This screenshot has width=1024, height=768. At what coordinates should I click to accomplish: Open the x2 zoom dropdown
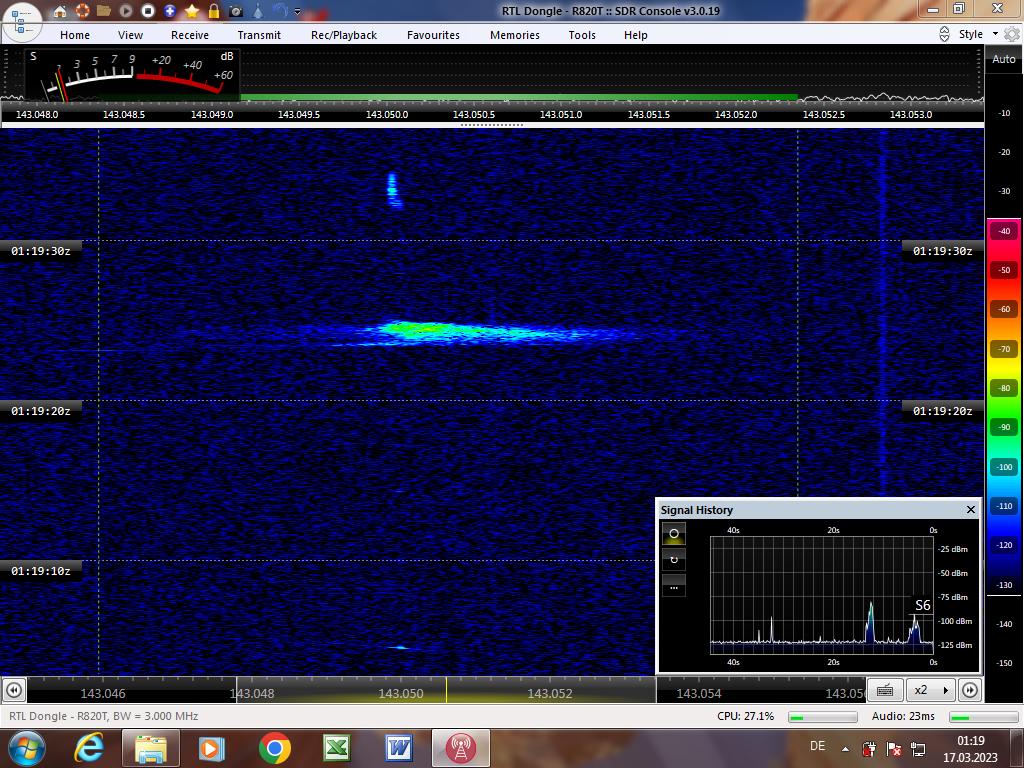pyautogui.click(x=931, y=690)
